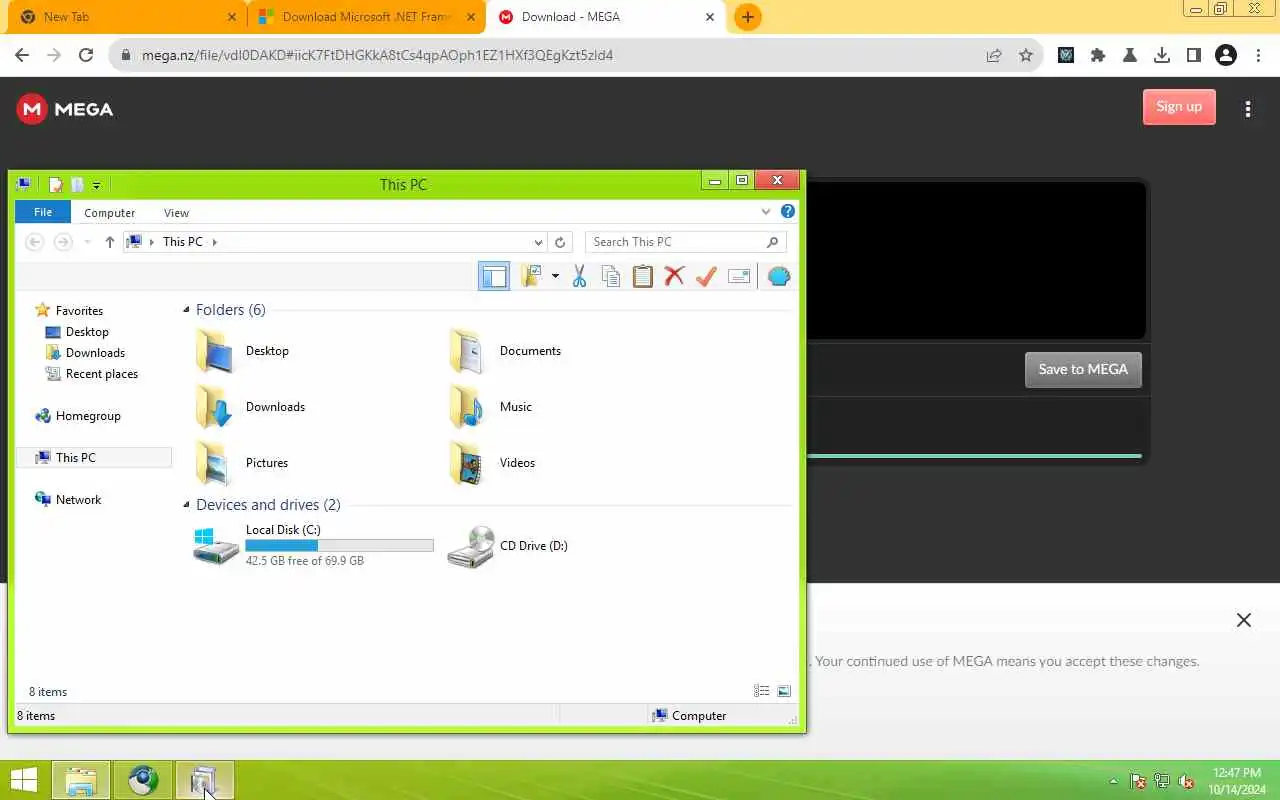
Task: Open File Explorer from the taskbar
Action: 81,781
